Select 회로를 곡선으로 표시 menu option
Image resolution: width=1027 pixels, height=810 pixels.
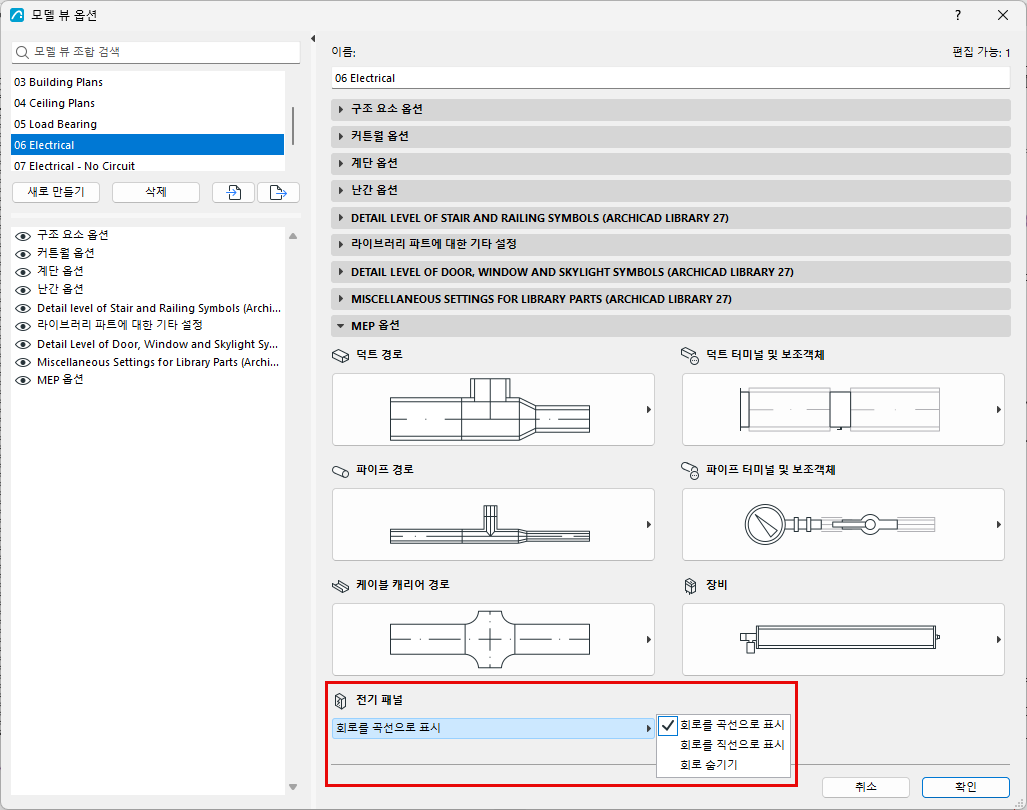click(x=724, y=725)
